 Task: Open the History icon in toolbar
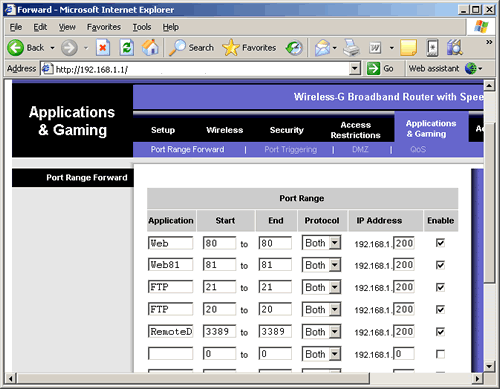click(x=294, y=48)
